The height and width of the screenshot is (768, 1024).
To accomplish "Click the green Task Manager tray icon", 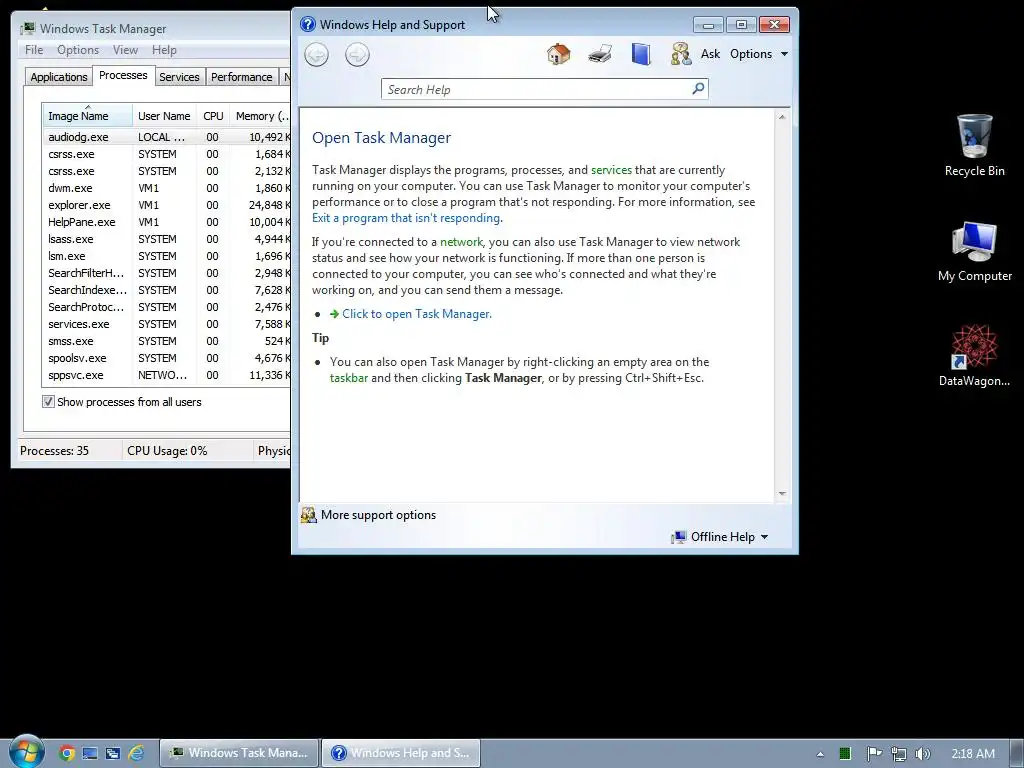I will pyautogui.click(x=844, y=754).
